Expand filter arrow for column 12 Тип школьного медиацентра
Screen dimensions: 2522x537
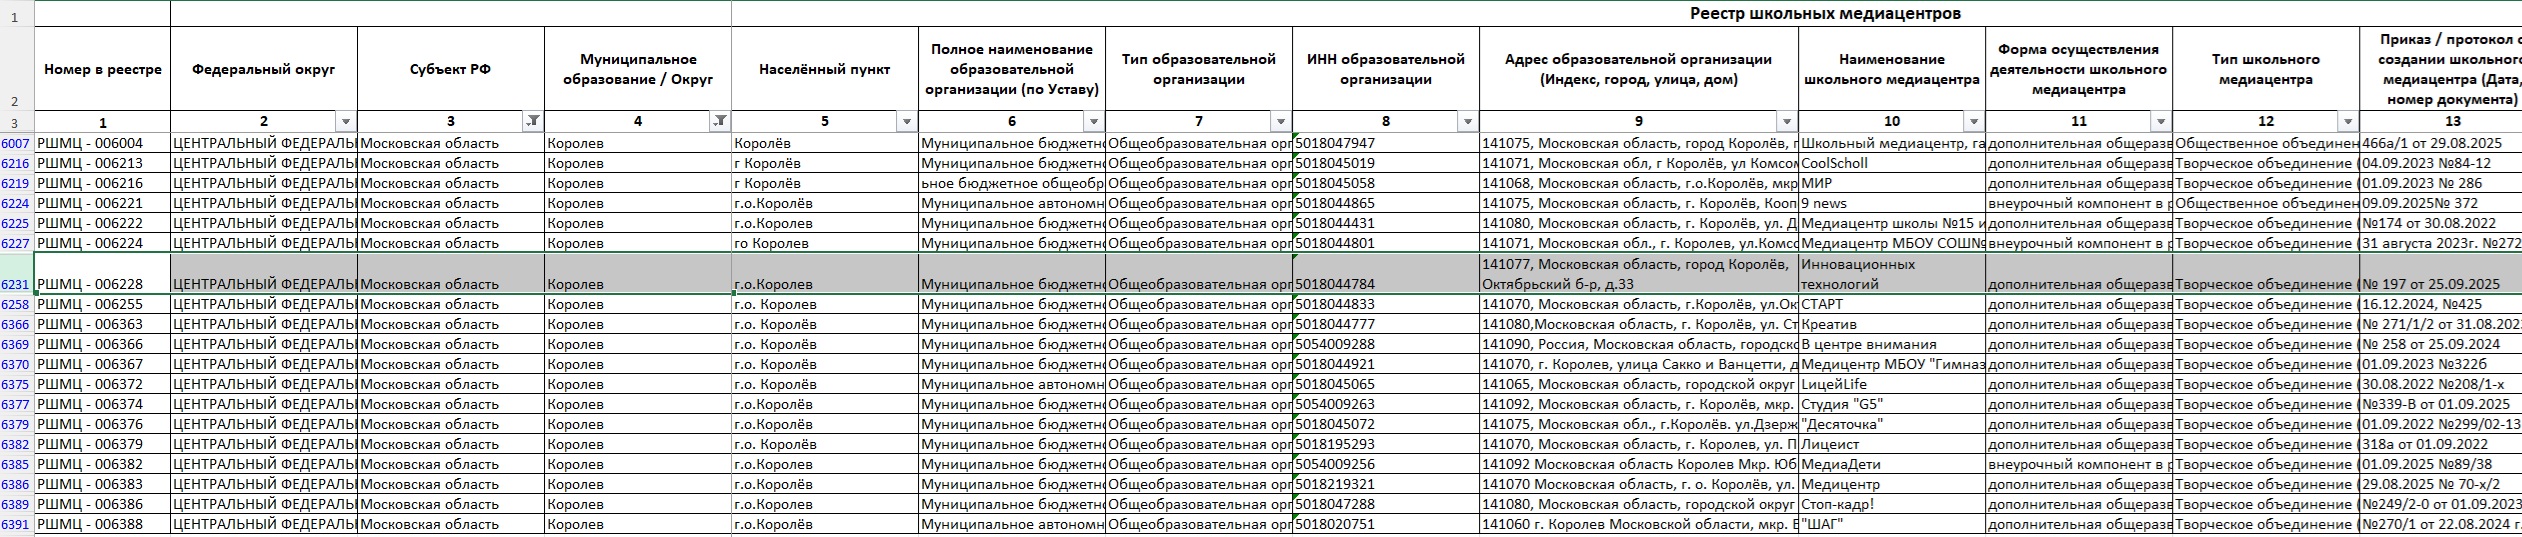tap(2348, 122)
